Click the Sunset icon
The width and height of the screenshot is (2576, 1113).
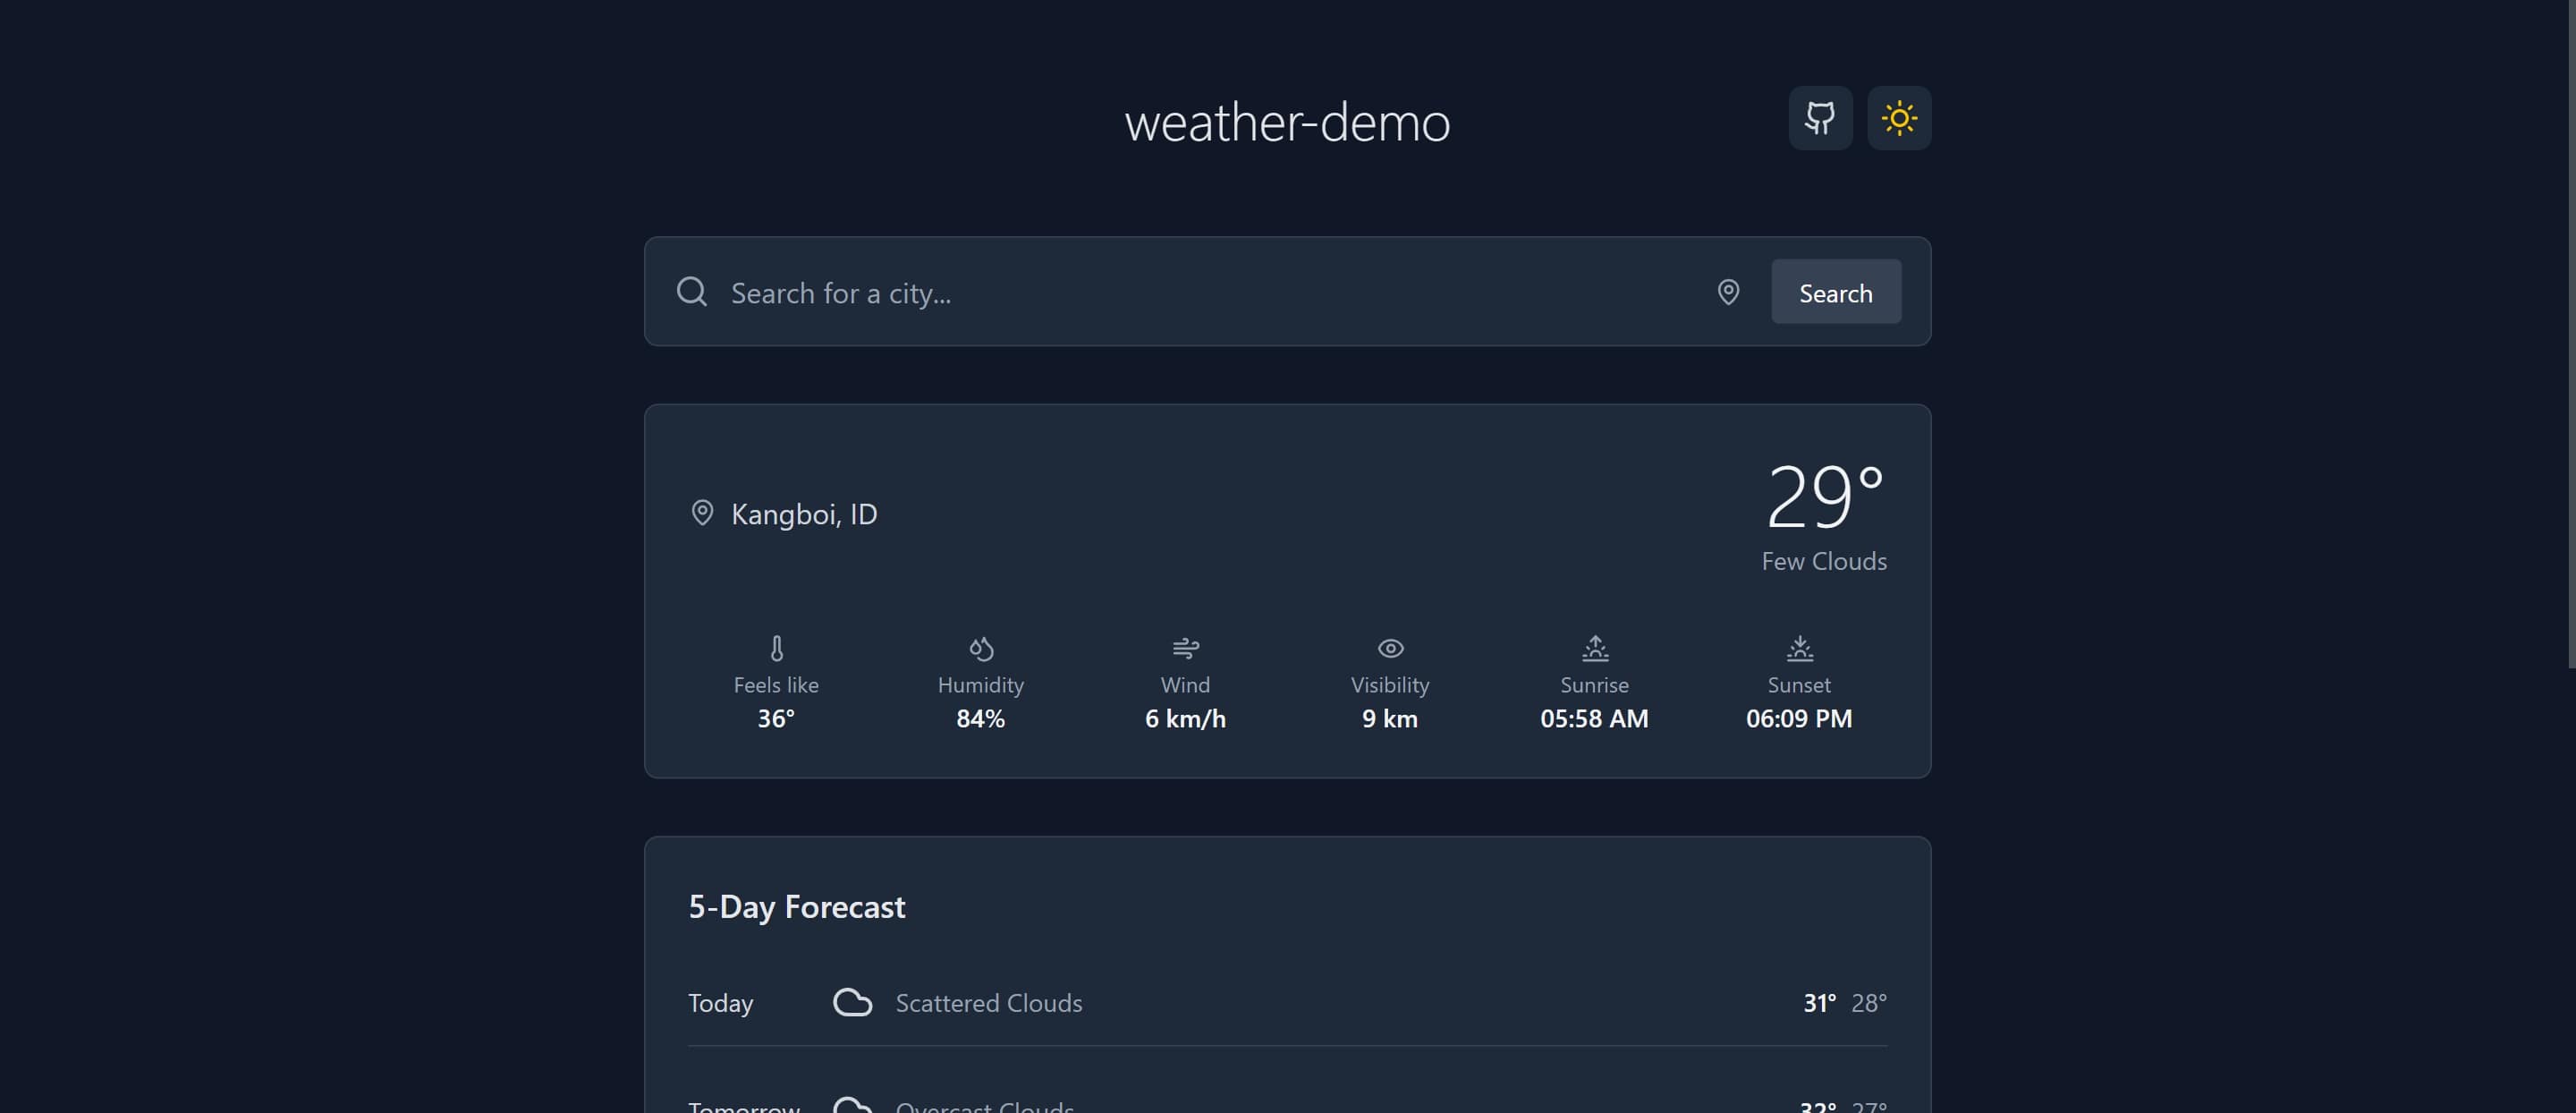point(1799,648)
